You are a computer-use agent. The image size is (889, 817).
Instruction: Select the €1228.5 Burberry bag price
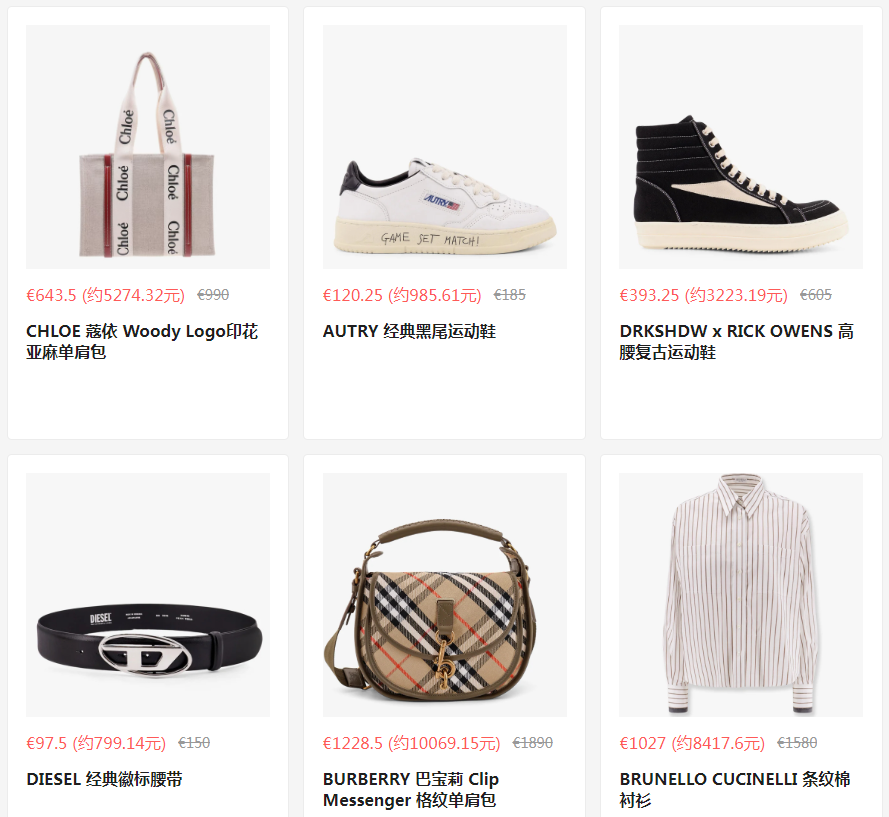412,743
